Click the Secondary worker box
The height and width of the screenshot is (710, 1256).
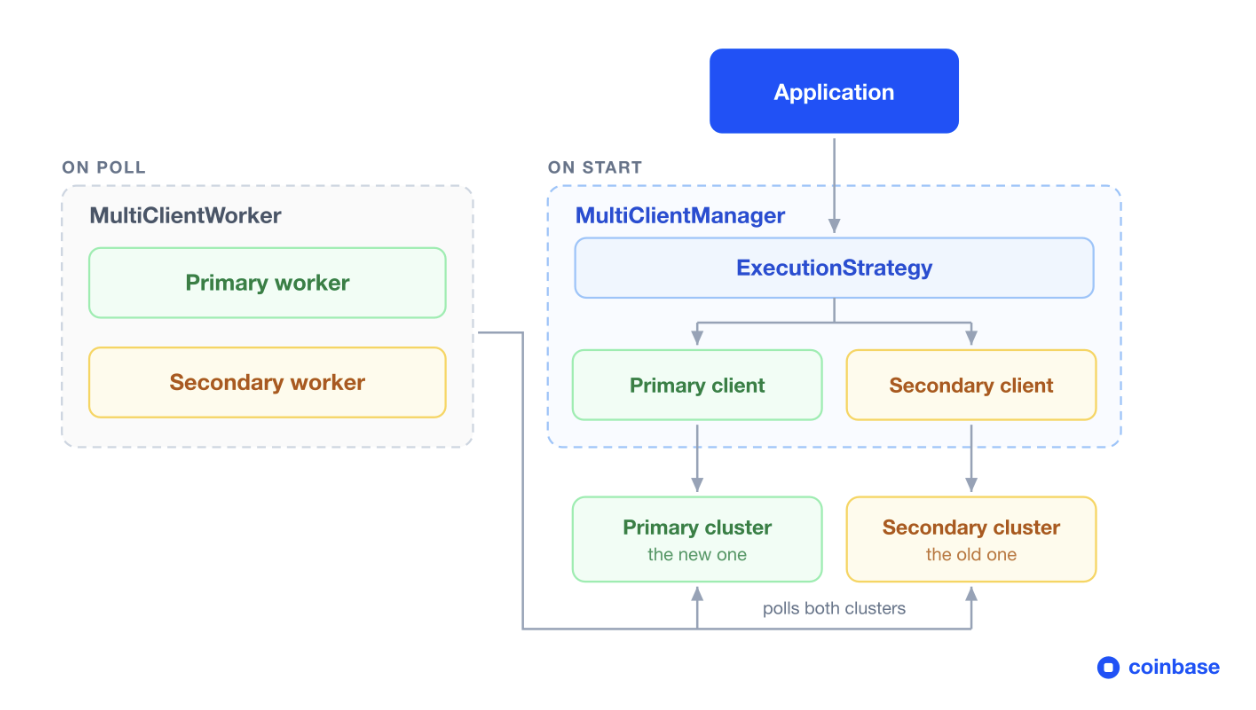click(267, 382)
